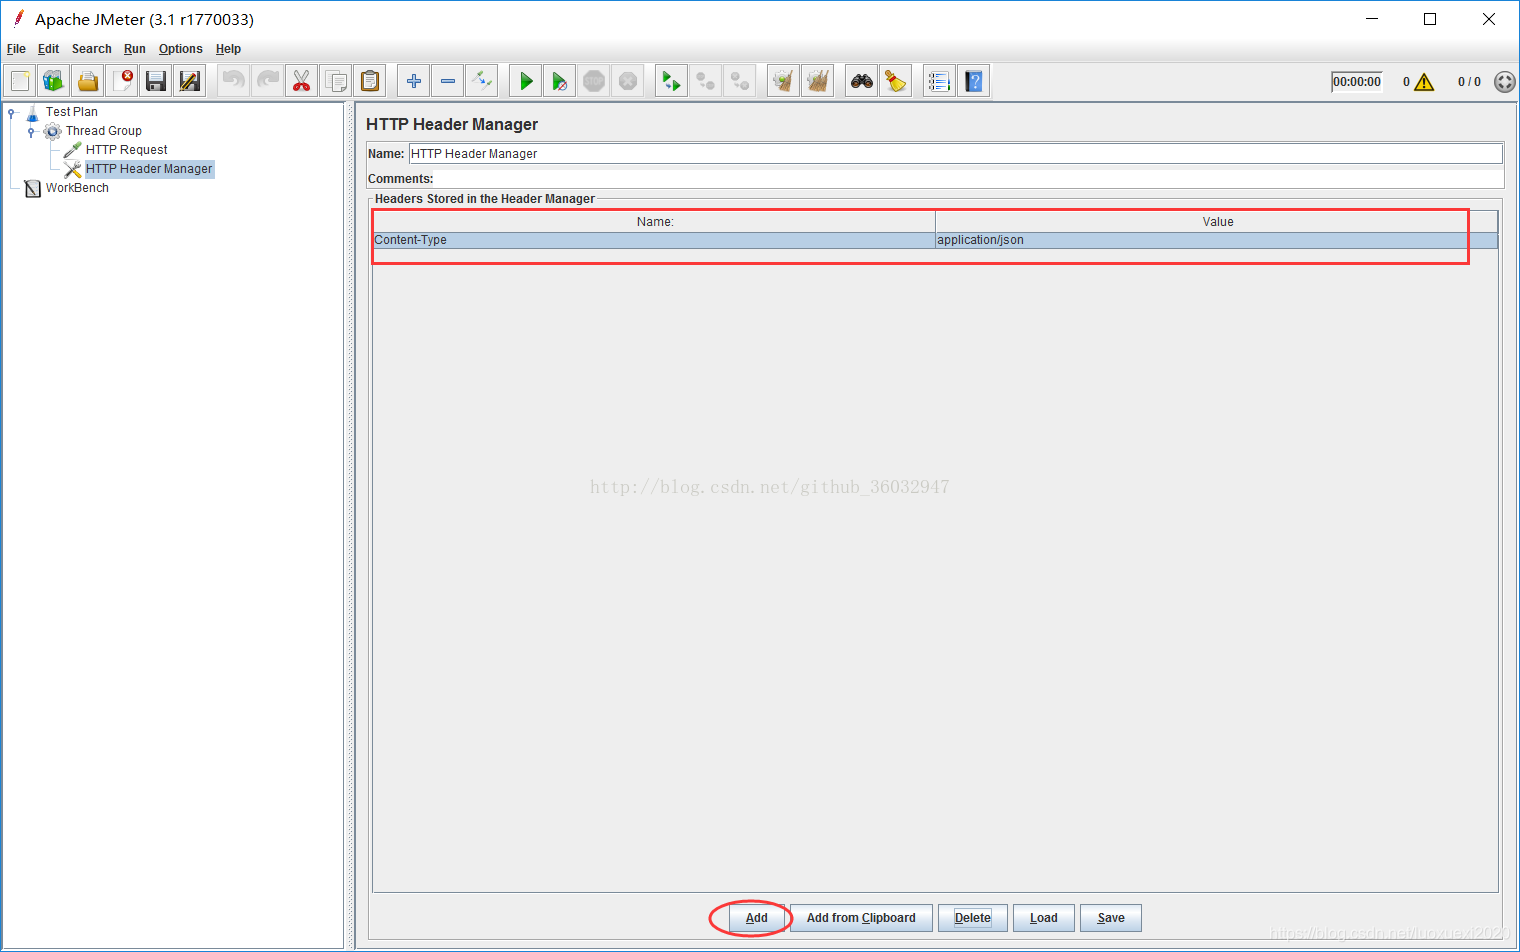This screenshot has height=952, width=1520.
Task: Click the Delete button
Action: [973, 918]
